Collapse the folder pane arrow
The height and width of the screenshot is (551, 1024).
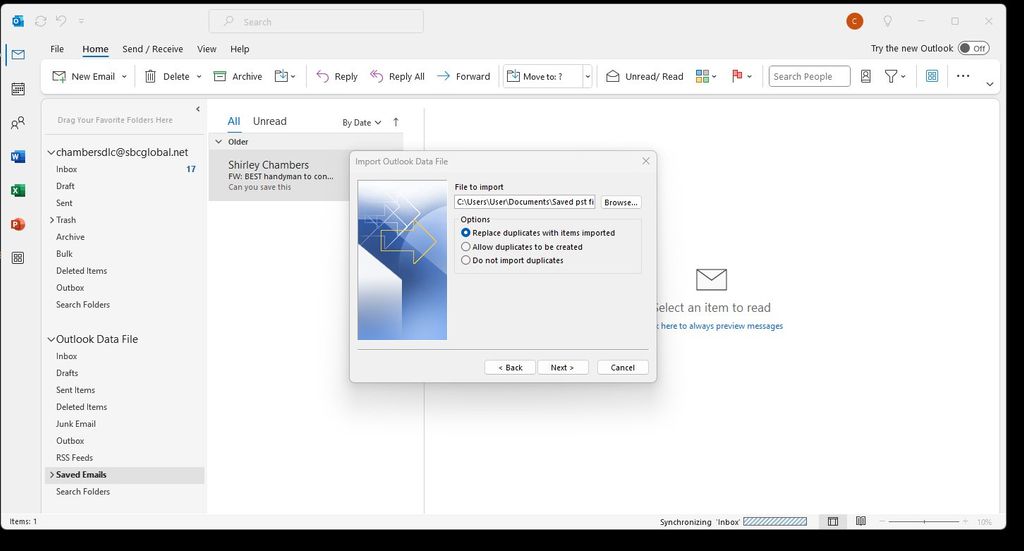198,109
